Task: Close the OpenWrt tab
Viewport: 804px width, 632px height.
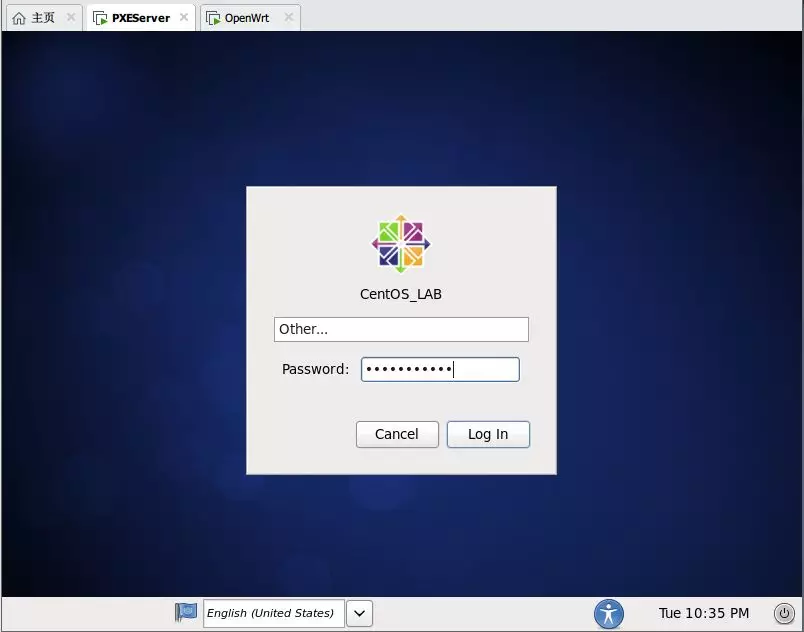Action: point(289,17)
